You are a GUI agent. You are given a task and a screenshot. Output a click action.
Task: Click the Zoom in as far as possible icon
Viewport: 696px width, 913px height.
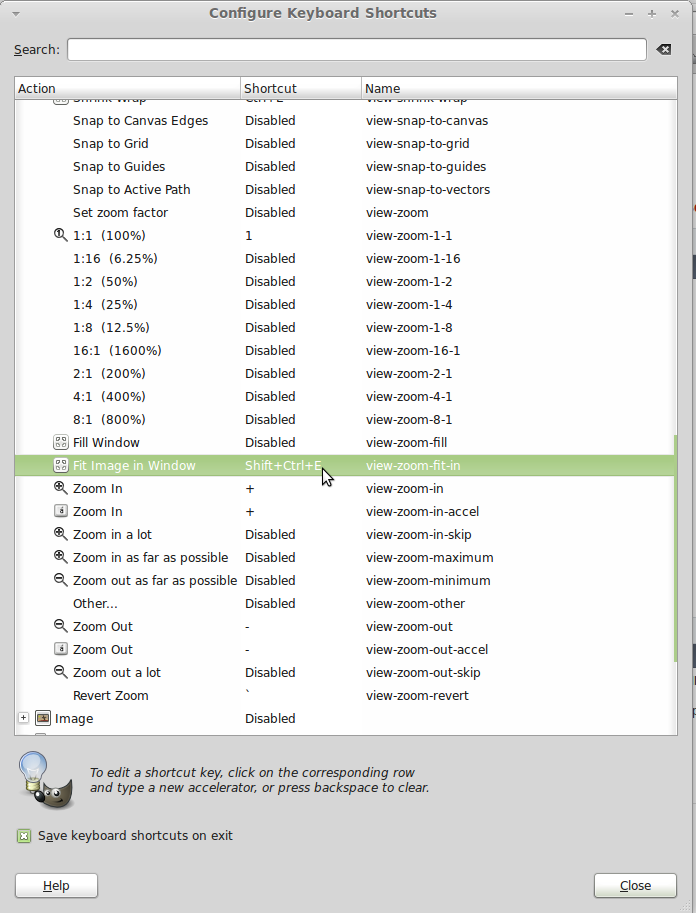tap(61, 557)
